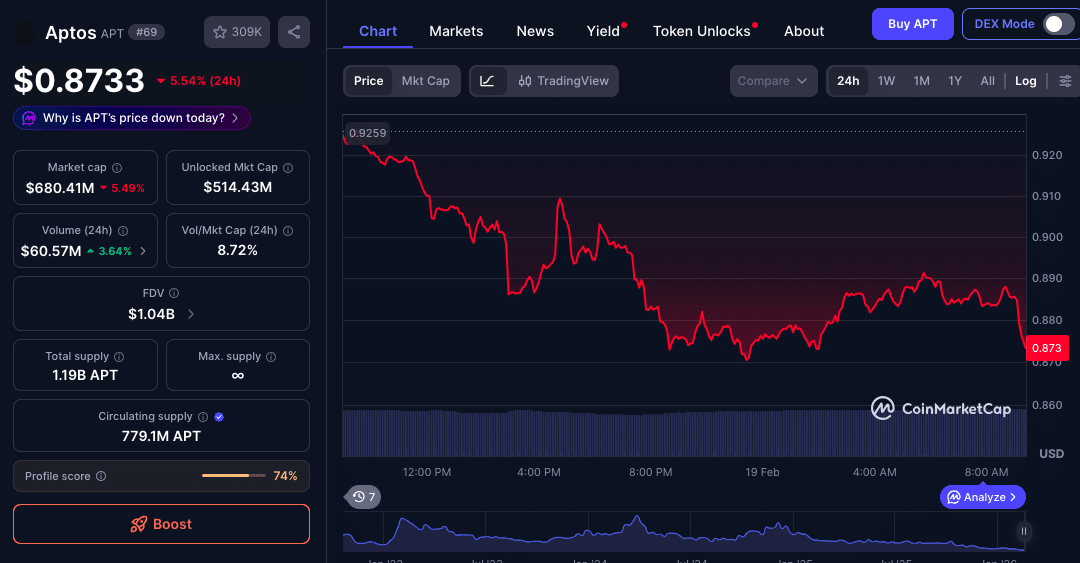Click the Analyze button
The image size is (1080, 563).
pos(983,497)
